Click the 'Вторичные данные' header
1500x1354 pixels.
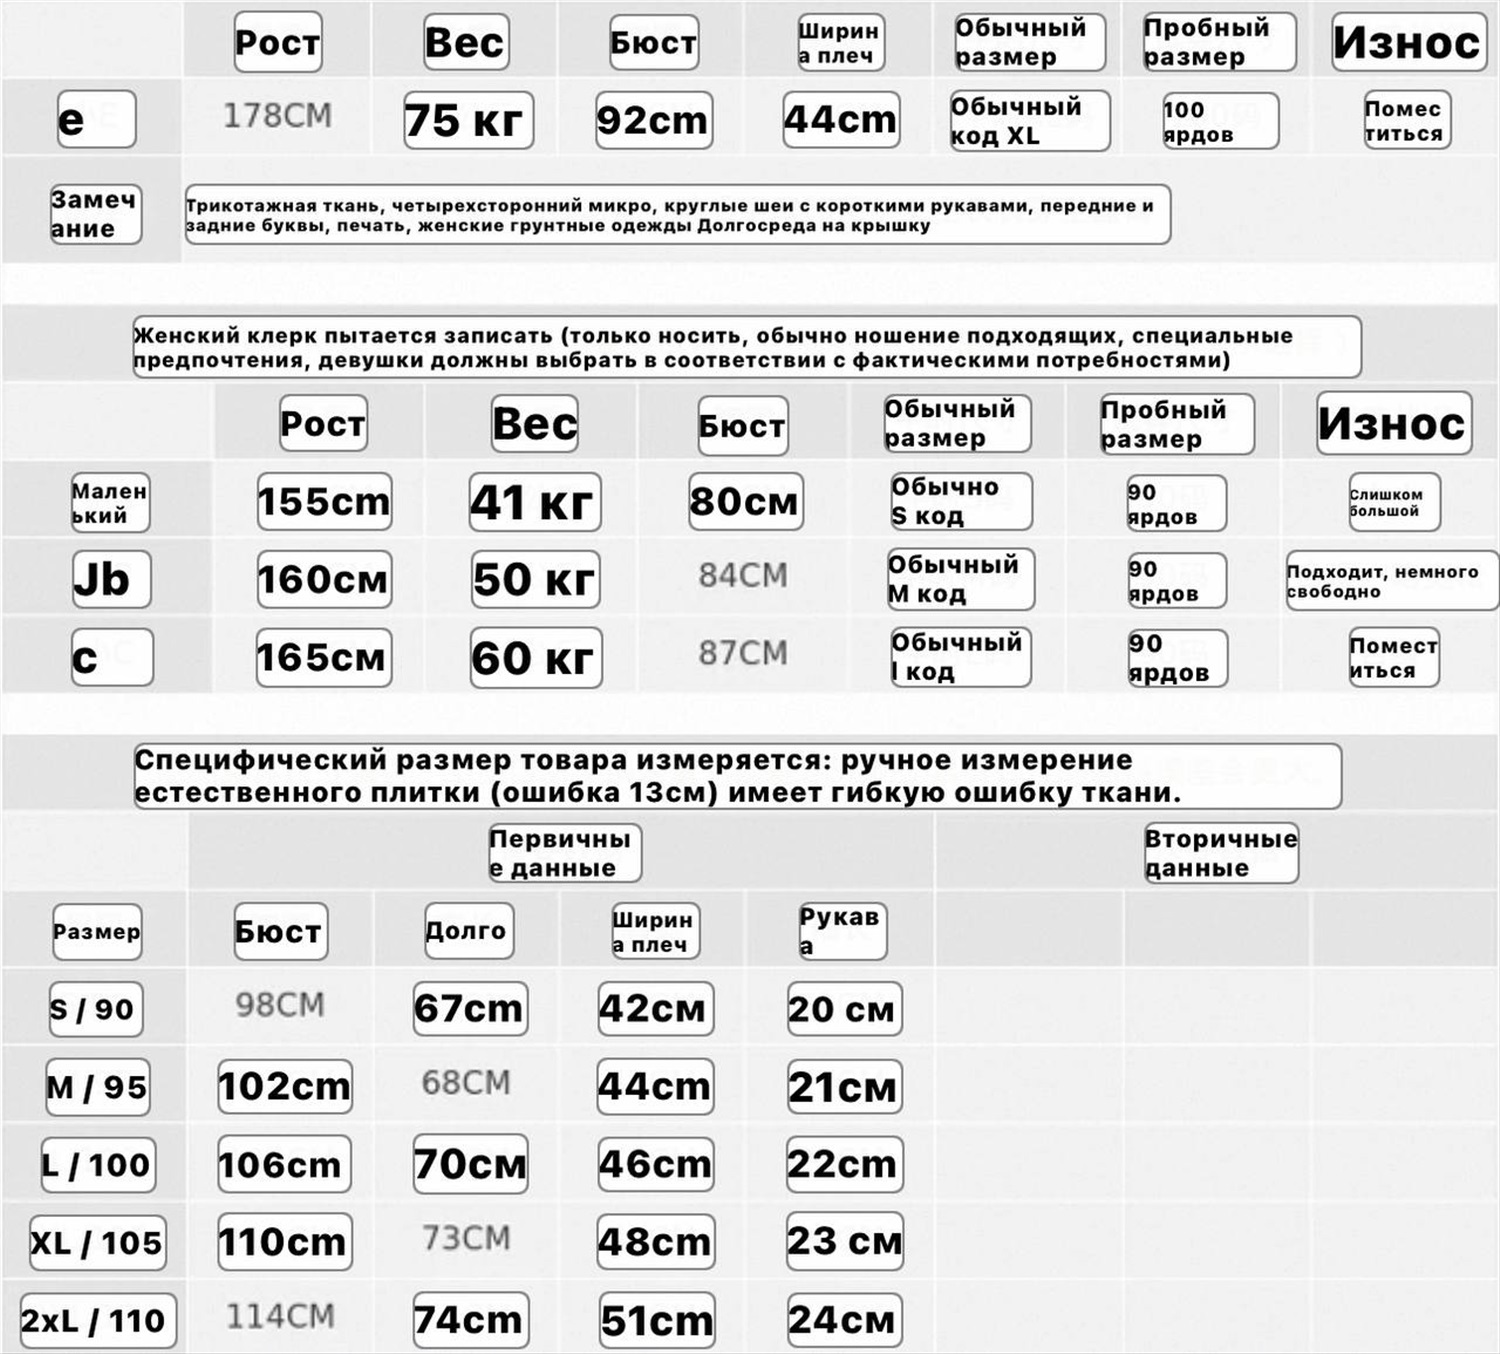(1221, 853)
